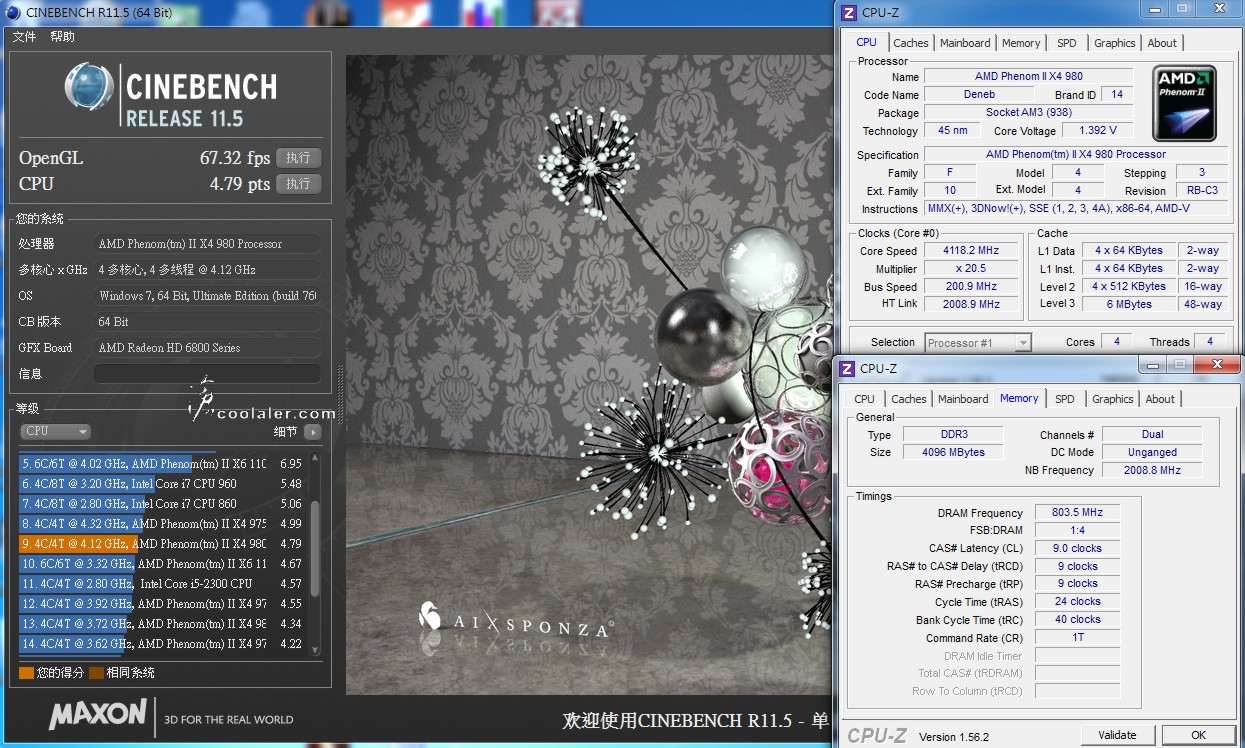Image resolution: width=1245 pixels, height=748 pixels.
Task: Click the CPU-Z title icon of the memory window
Action: pos(847,368)
